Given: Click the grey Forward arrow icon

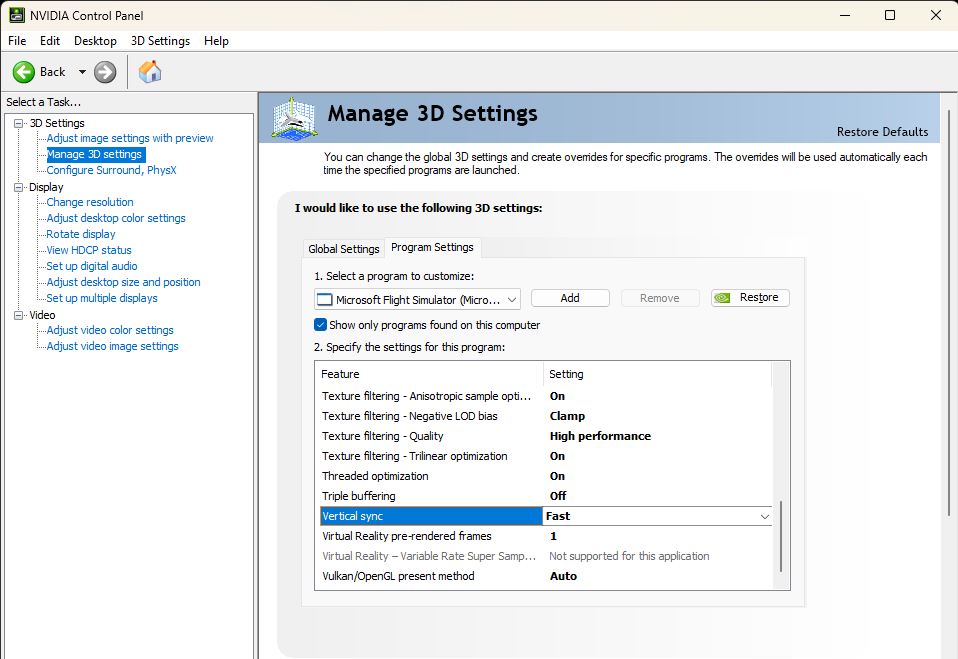Looking at the screenshot, I should pyautogui.click(x=105, y=72).
